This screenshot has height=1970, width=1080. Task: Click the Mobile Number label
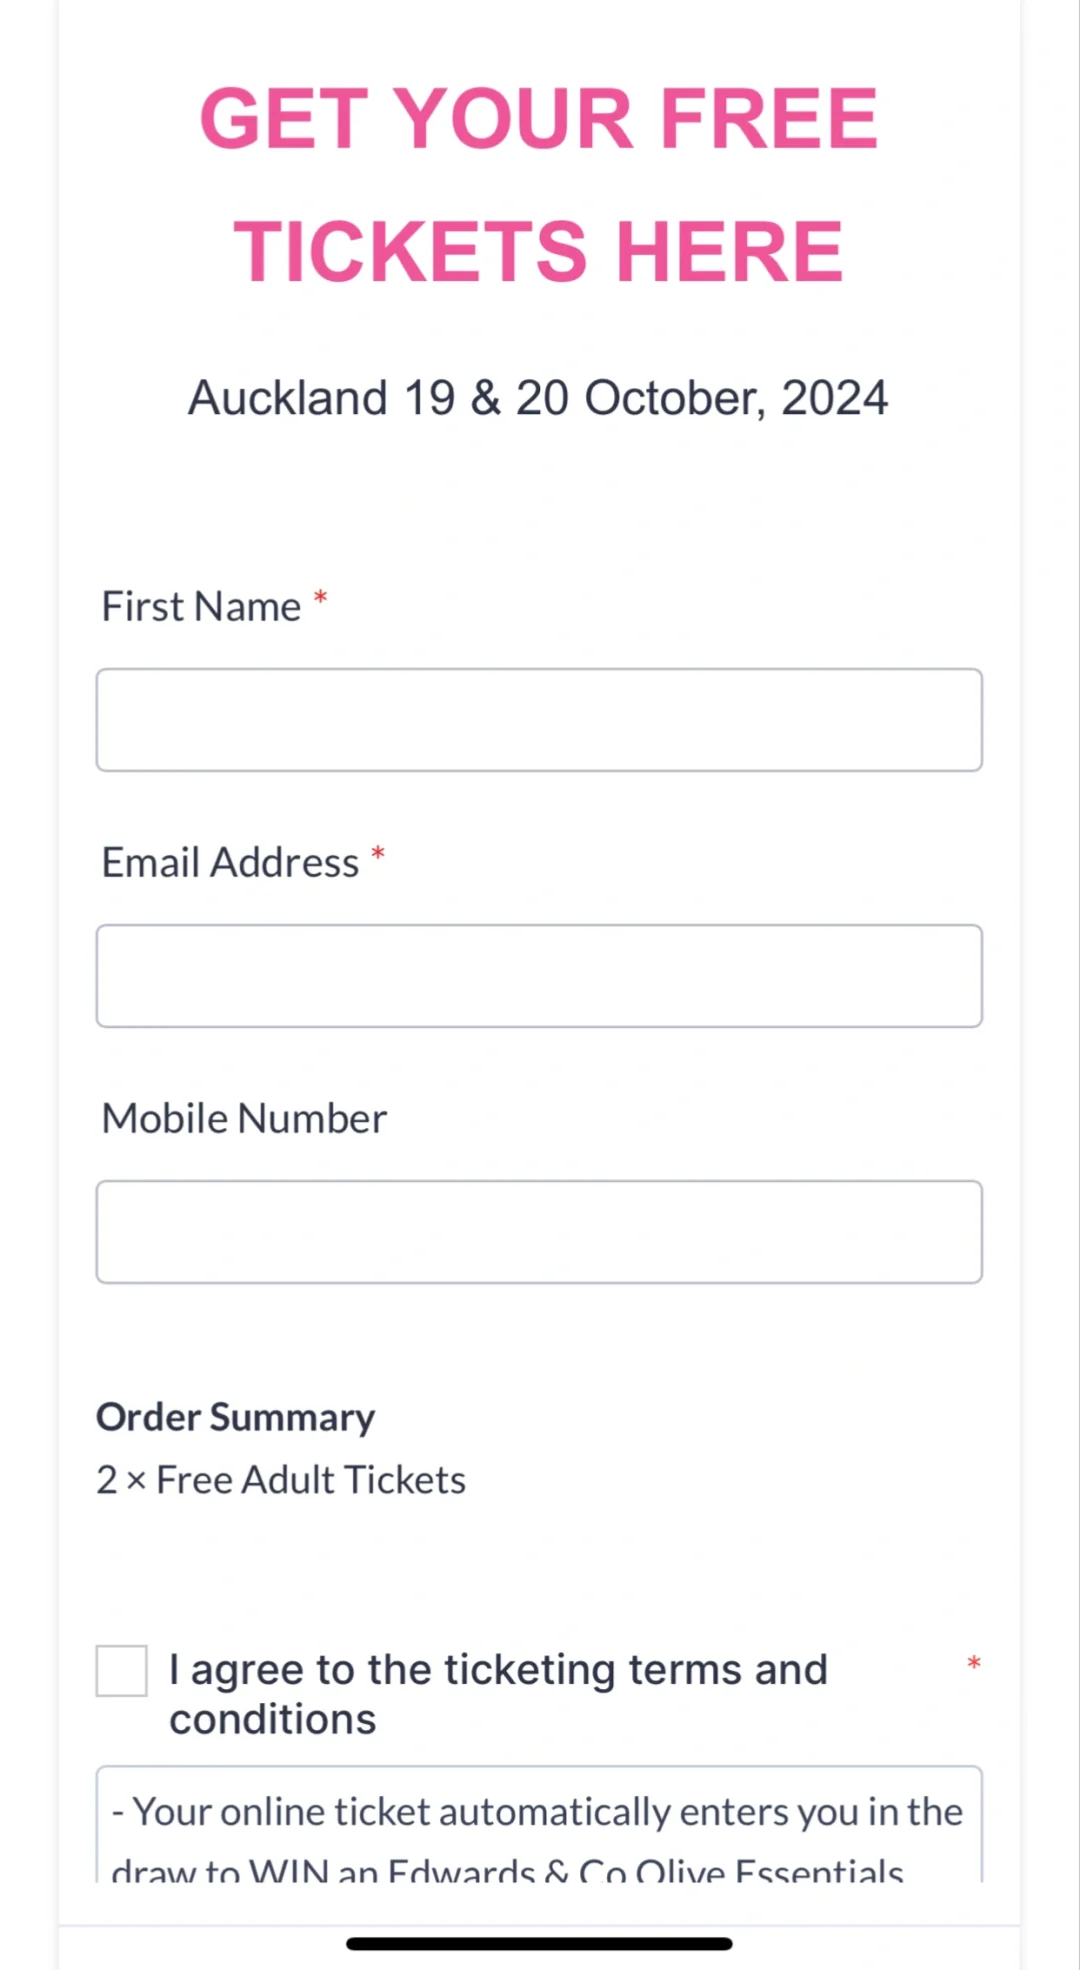[244, 1119]
